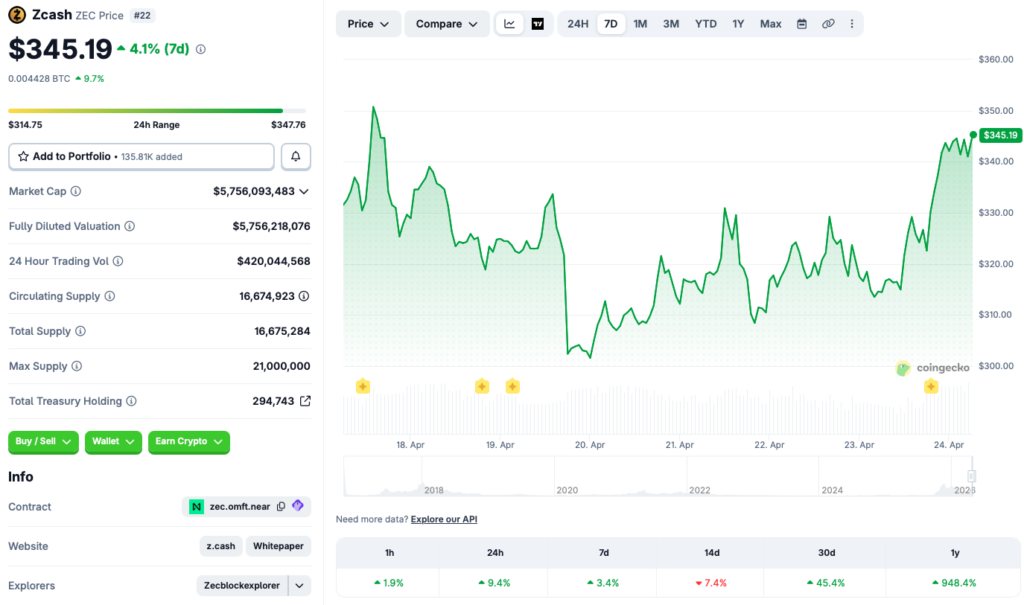Click the price alert bell icon
The image size is (1024, 605).
tap(295, 156)
